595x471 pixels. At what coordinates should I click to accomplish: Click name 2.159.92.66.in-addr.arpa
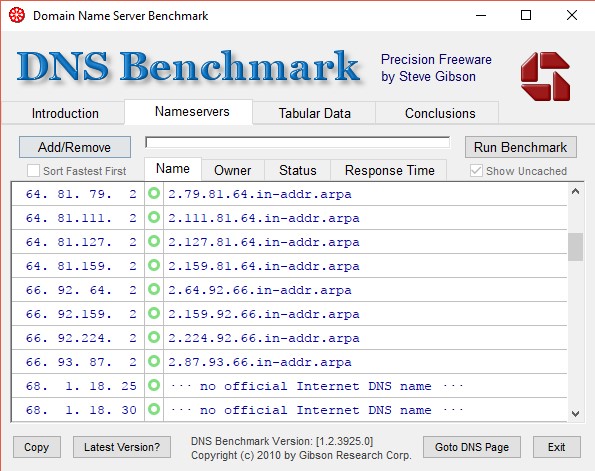pyautogui.click(x=264, y=314)
